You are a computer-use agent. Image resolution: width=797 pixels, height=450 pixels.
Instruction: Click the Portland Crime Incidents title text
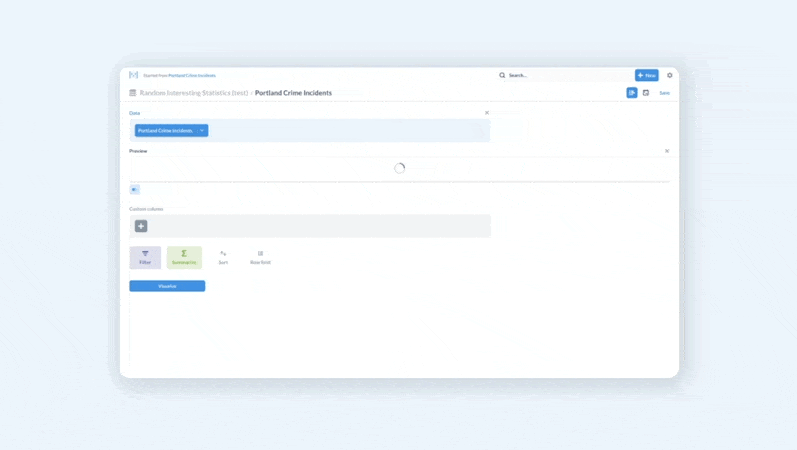(293, 93)
